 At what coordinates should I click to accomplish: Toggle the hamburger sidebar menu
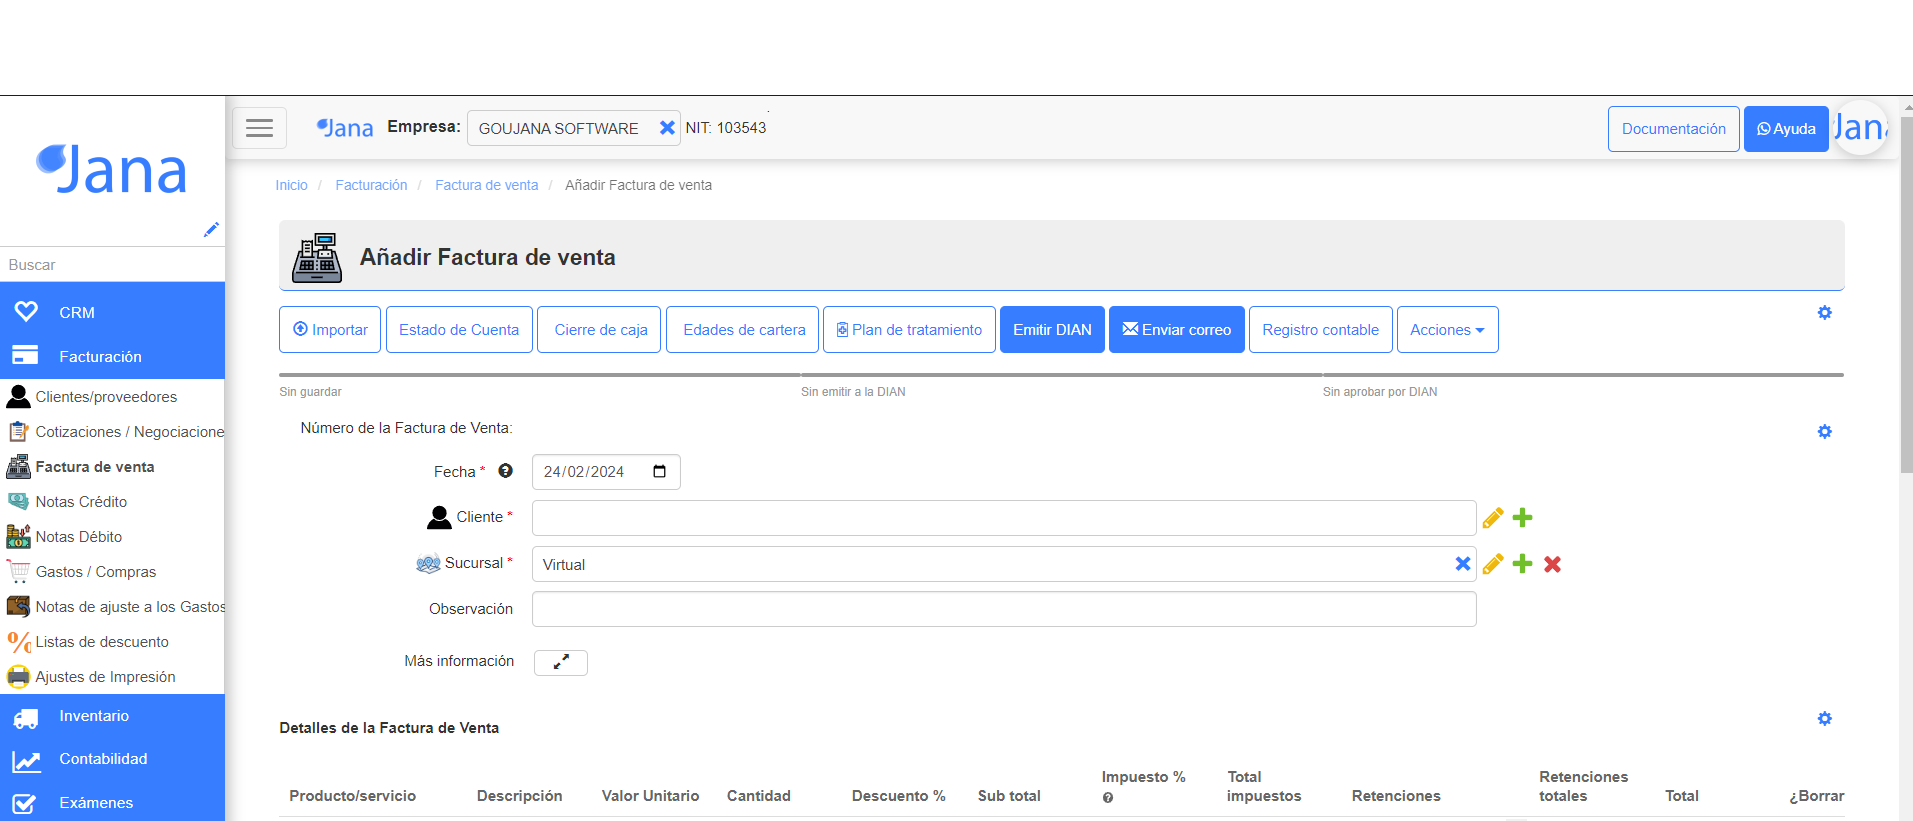pyautogui.click(x=259, y=128)
